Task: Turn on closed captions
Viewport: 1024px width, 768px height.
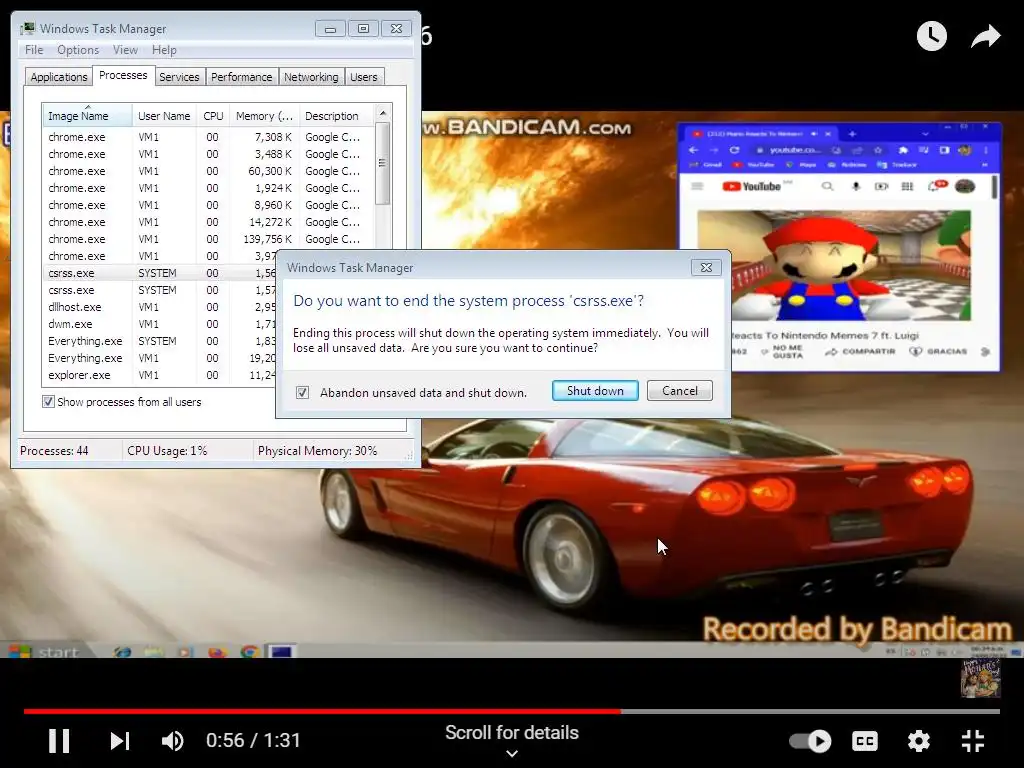Action: (865, 741)
